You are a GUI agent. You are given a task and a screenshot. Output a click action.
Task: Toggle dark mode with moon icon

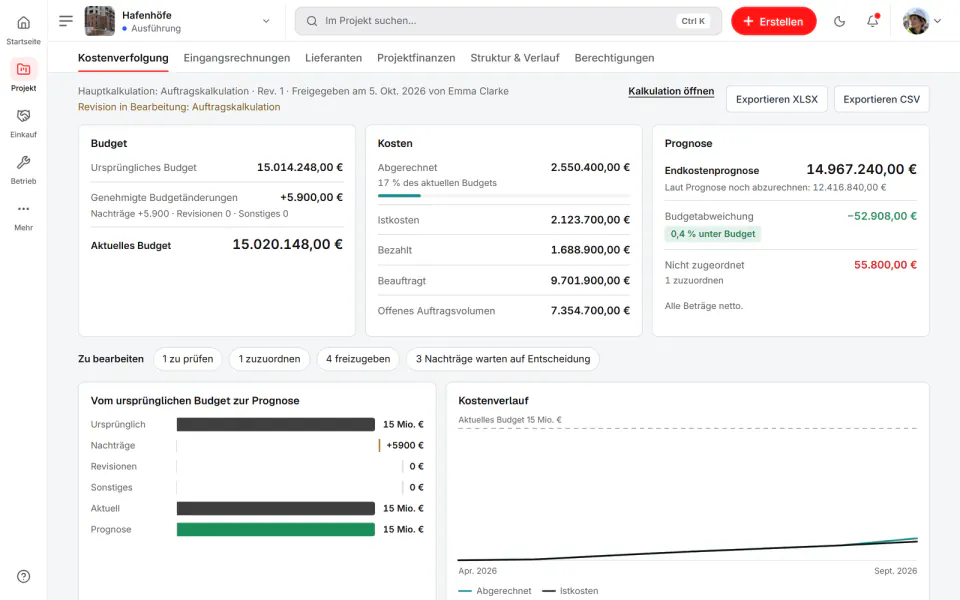[x=839, y=21]
